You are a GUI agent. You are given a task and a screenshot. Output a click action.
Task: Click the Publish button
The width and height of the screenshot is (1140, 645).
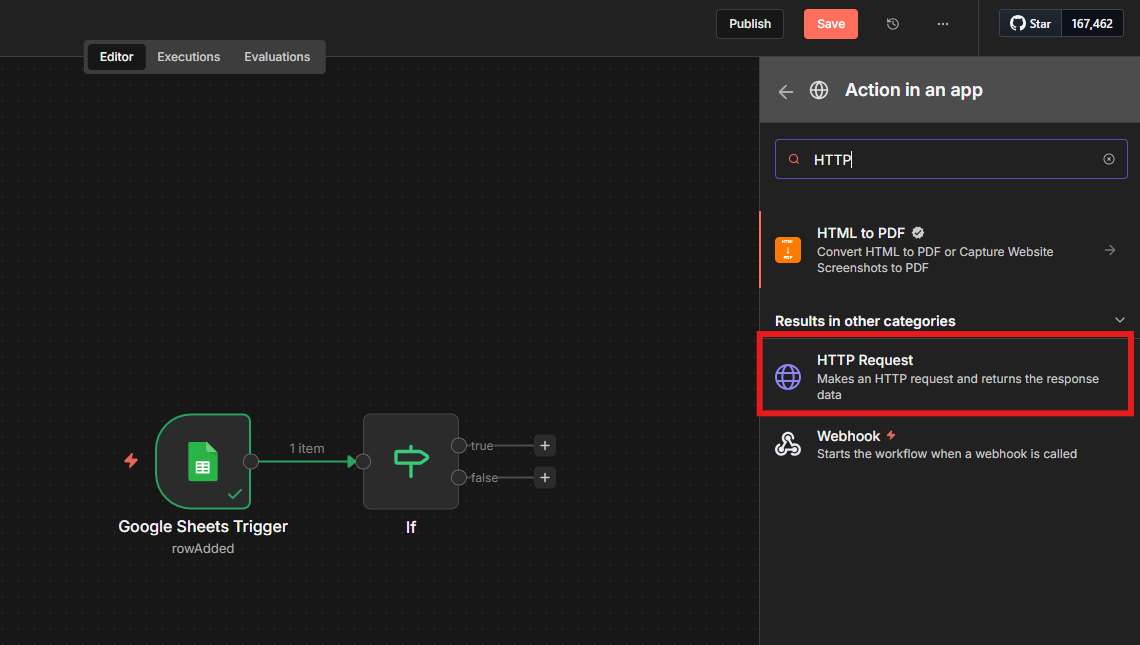coord(749,24)
